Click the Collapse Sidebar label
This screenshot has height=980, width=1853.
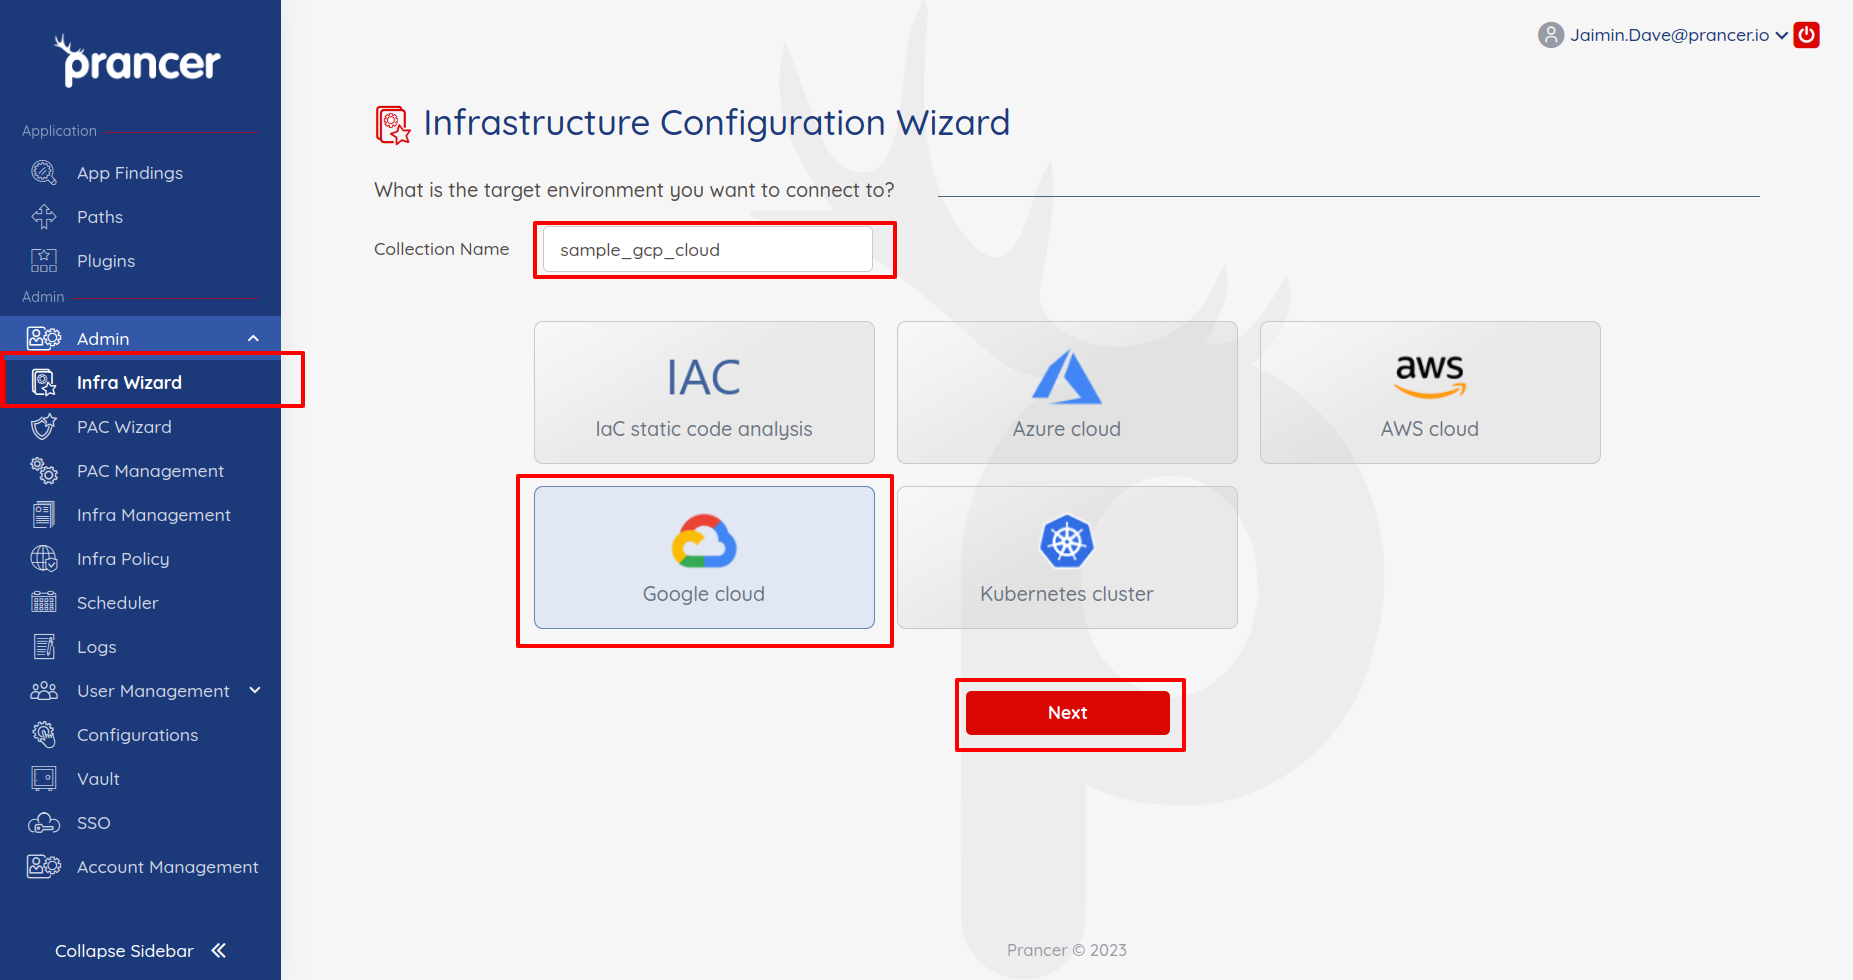pos(124,951)
